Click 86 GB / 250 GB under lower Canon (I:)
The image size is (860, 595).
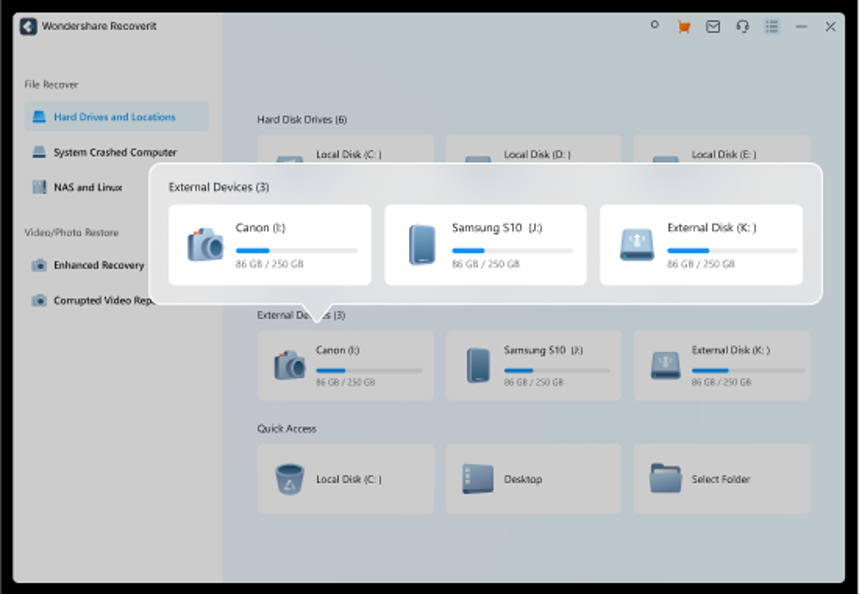[x=346, y=382]
